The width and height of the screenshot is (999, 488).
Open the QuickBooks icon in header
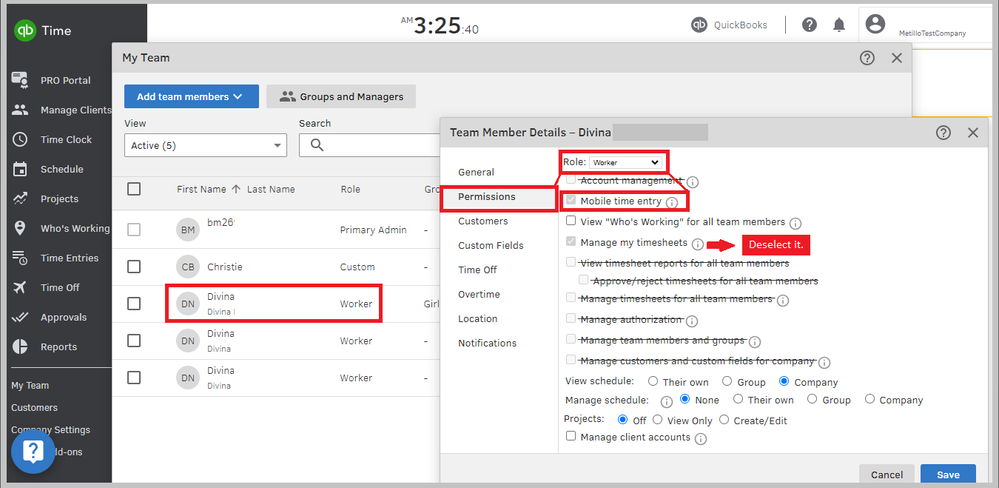[700, 25]
